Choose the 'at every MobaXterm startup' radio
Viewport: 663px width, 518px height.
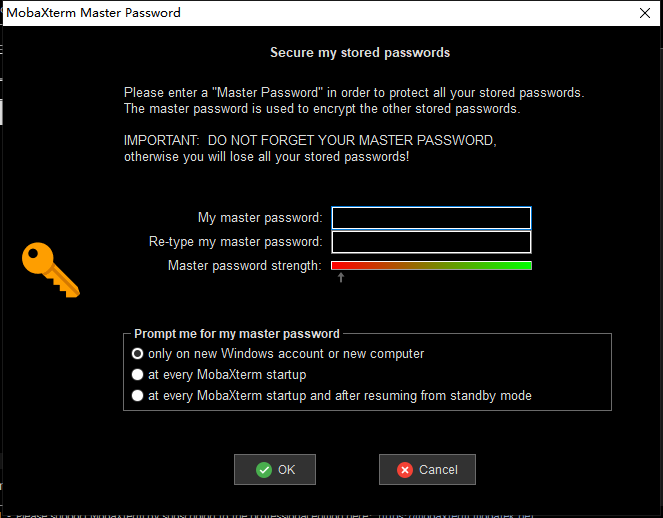pos(137,375)
